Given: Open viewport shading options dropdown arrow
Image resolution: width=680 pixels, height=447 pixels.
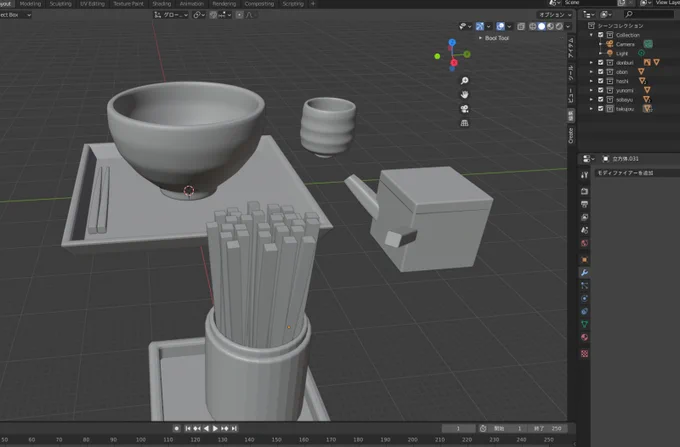Looking at the screenshot, I should 568,26.
